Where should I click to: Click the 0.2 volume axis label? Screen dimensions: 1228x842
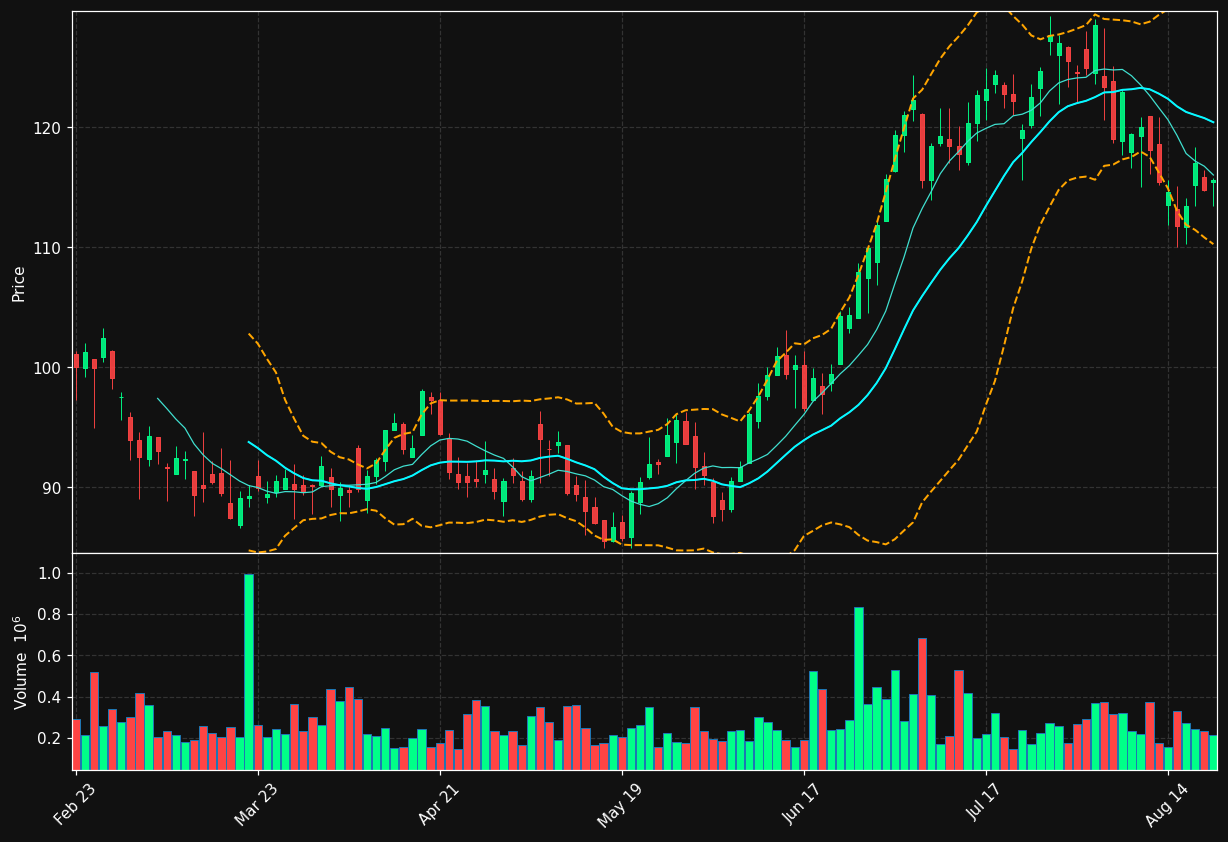(x=50, y=738)
